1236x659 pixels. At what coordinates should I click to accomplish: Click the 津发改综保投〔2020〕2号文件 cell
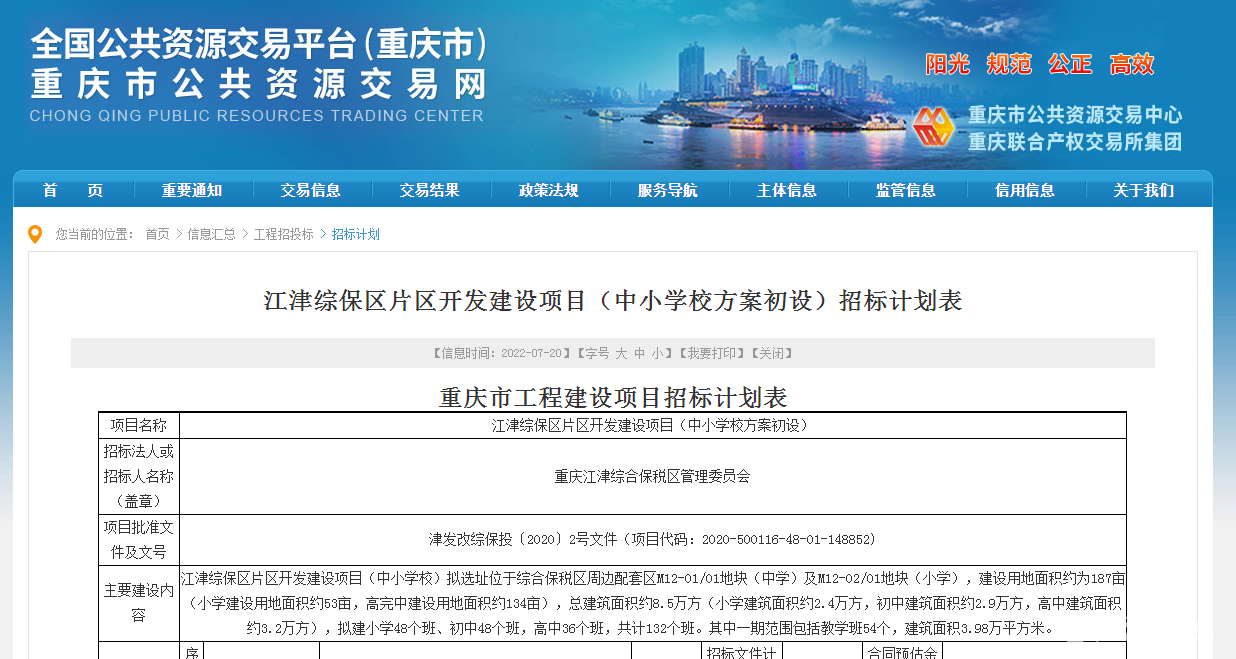[x=652, y=539]
